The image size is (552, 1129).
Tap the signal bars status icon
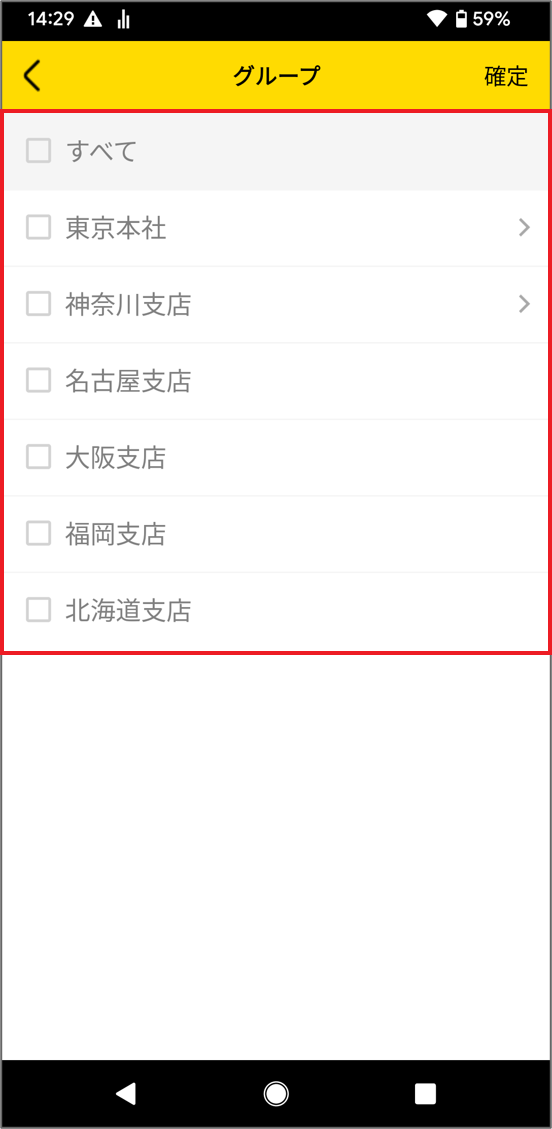[x=124, y=19]
